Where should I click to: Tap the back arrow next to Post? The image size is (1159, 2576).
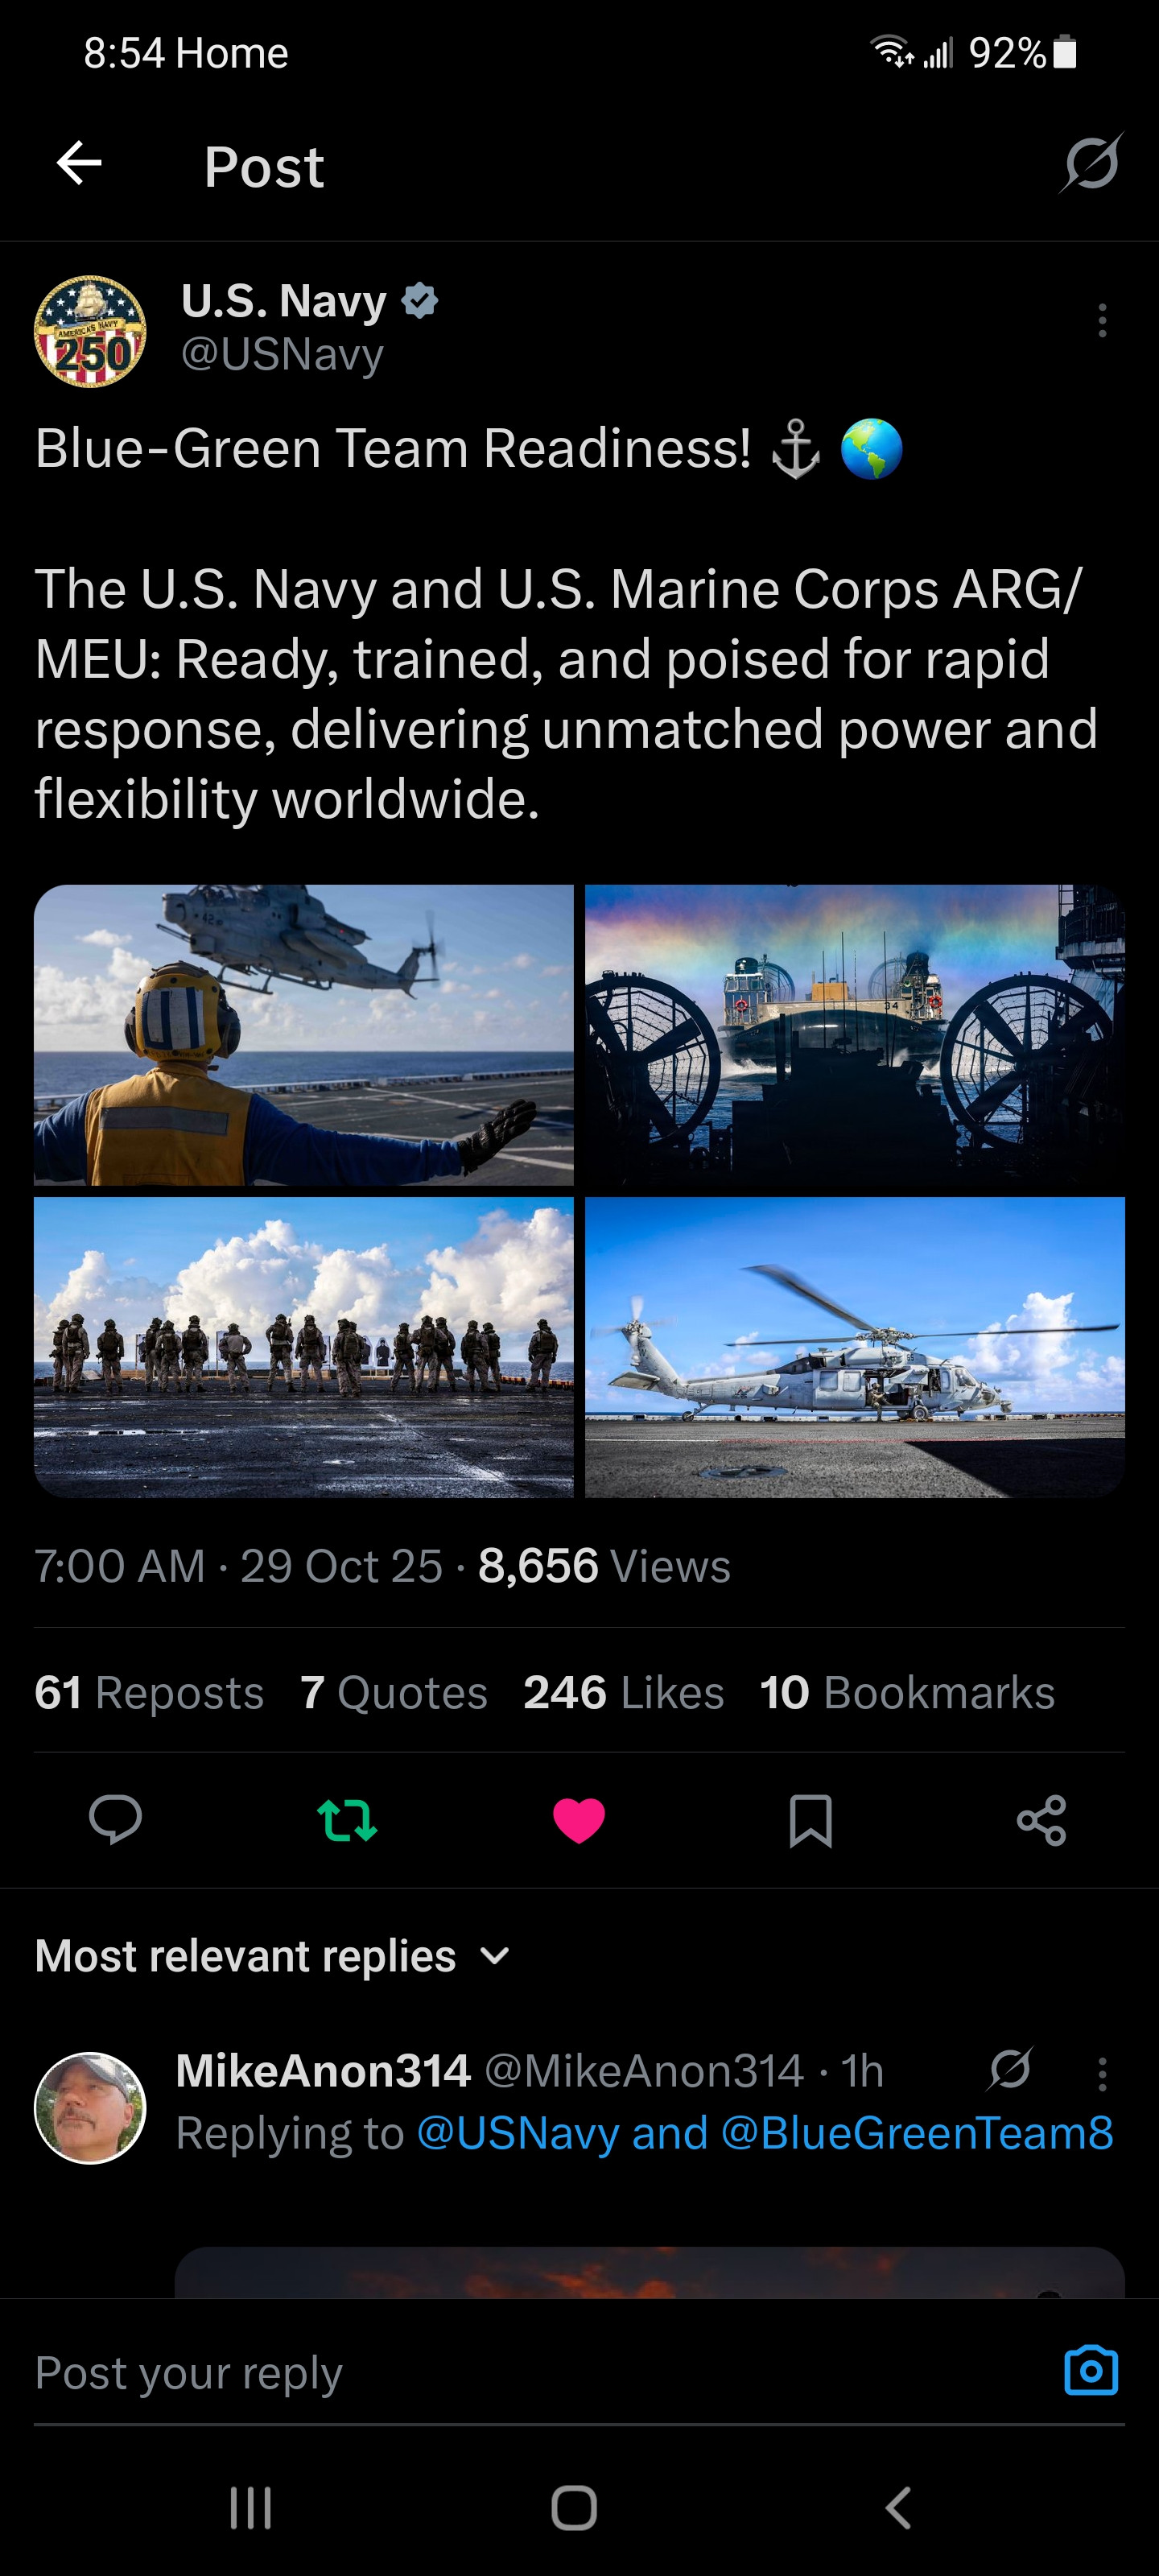tap(79, 164)
